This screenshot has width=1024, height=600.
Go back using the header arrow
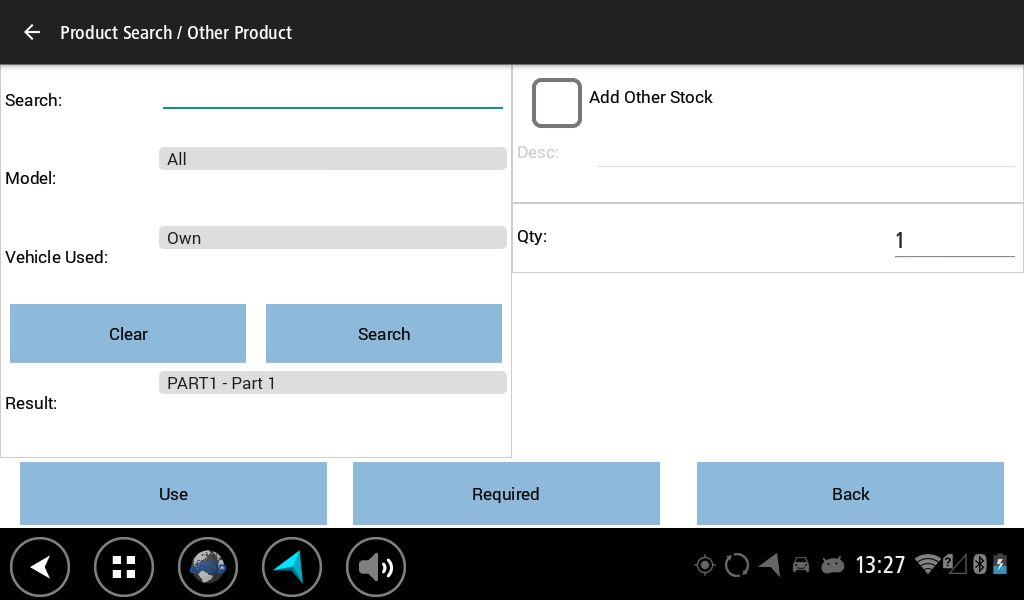point(32,33)
